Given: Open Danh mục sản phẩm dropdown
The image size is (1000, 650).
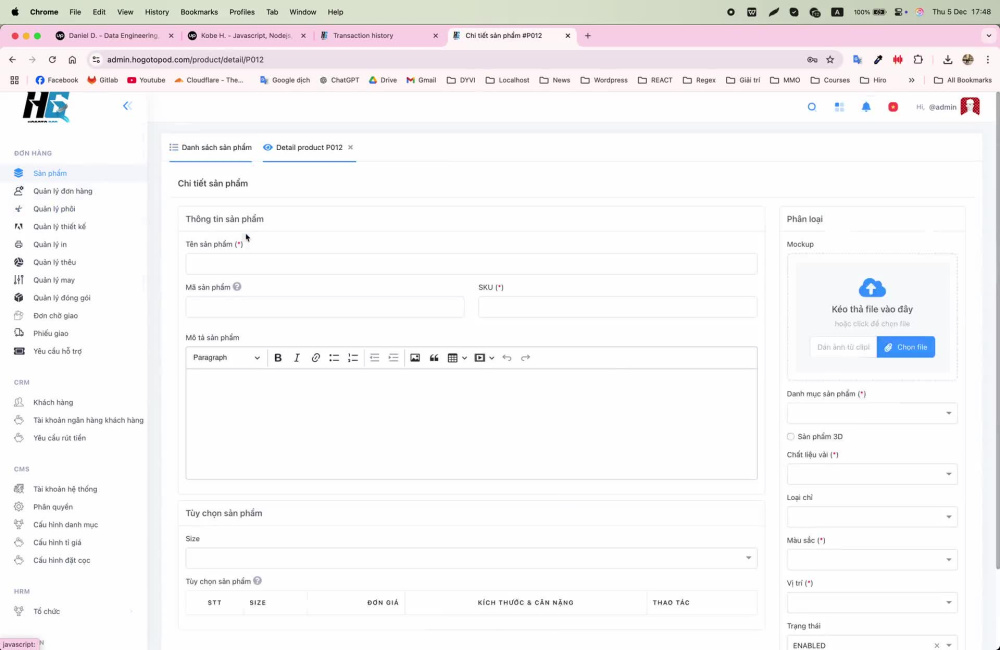Looking at the screenshot, I should (x=872, y=413).
